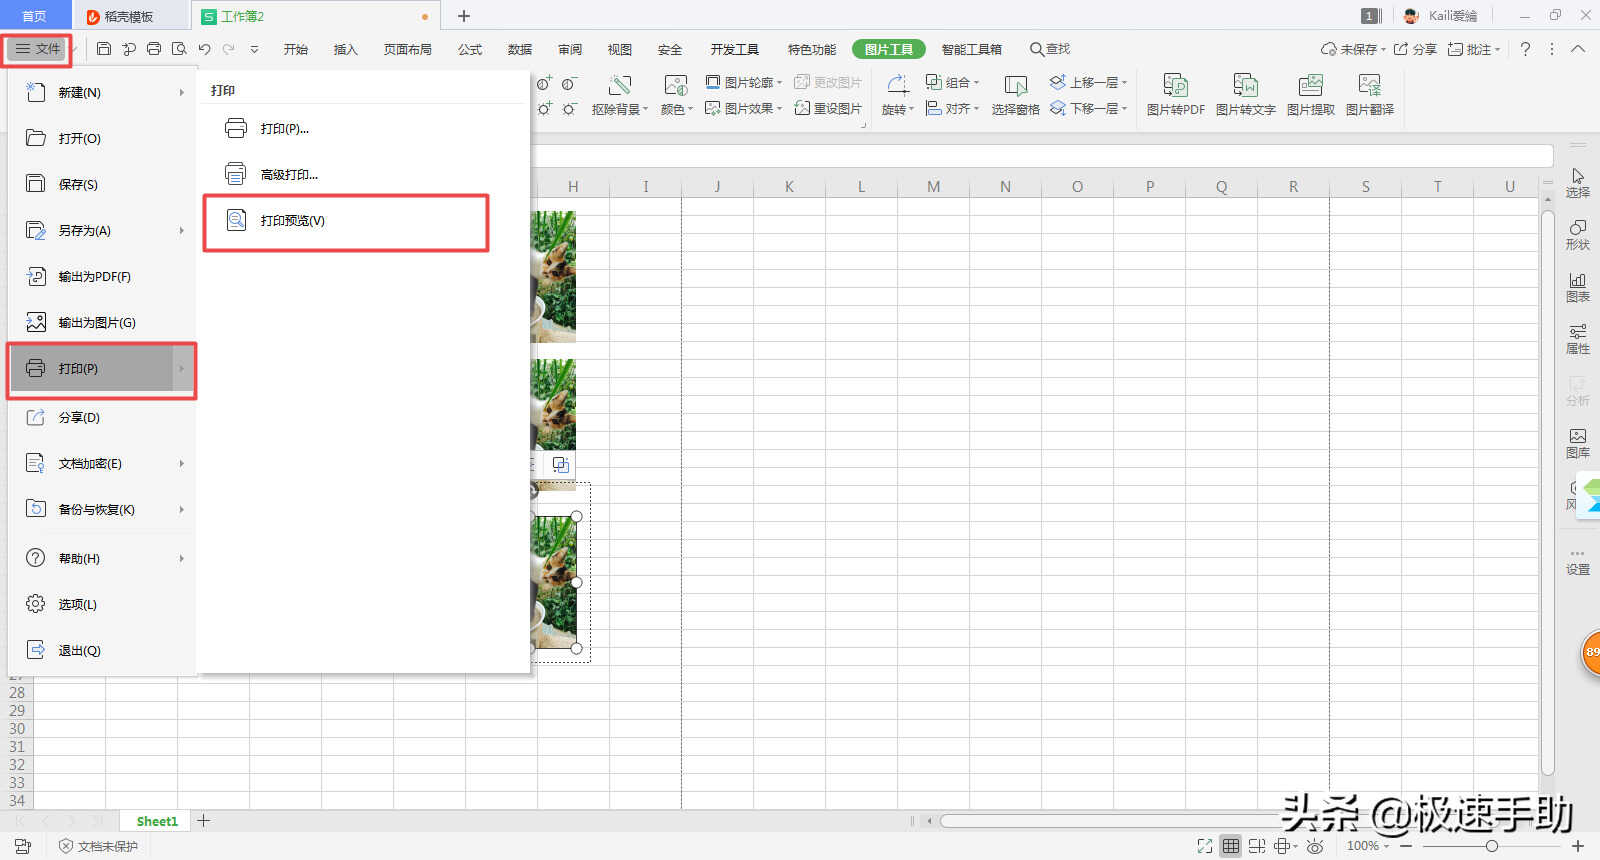Toggle full screen view in status bar
Screen dimensions: 1600x860
click(x=1205, y=846)
